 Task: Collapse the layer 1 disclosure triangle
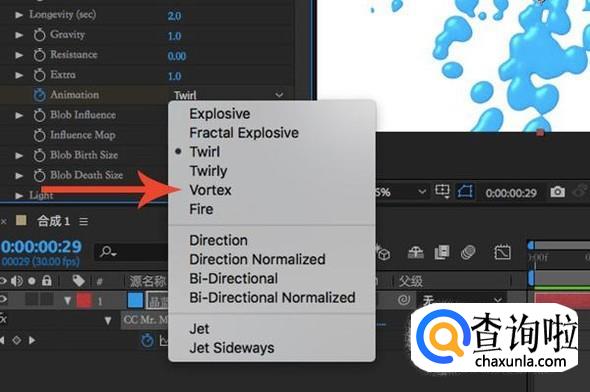[x=67, y=301]
